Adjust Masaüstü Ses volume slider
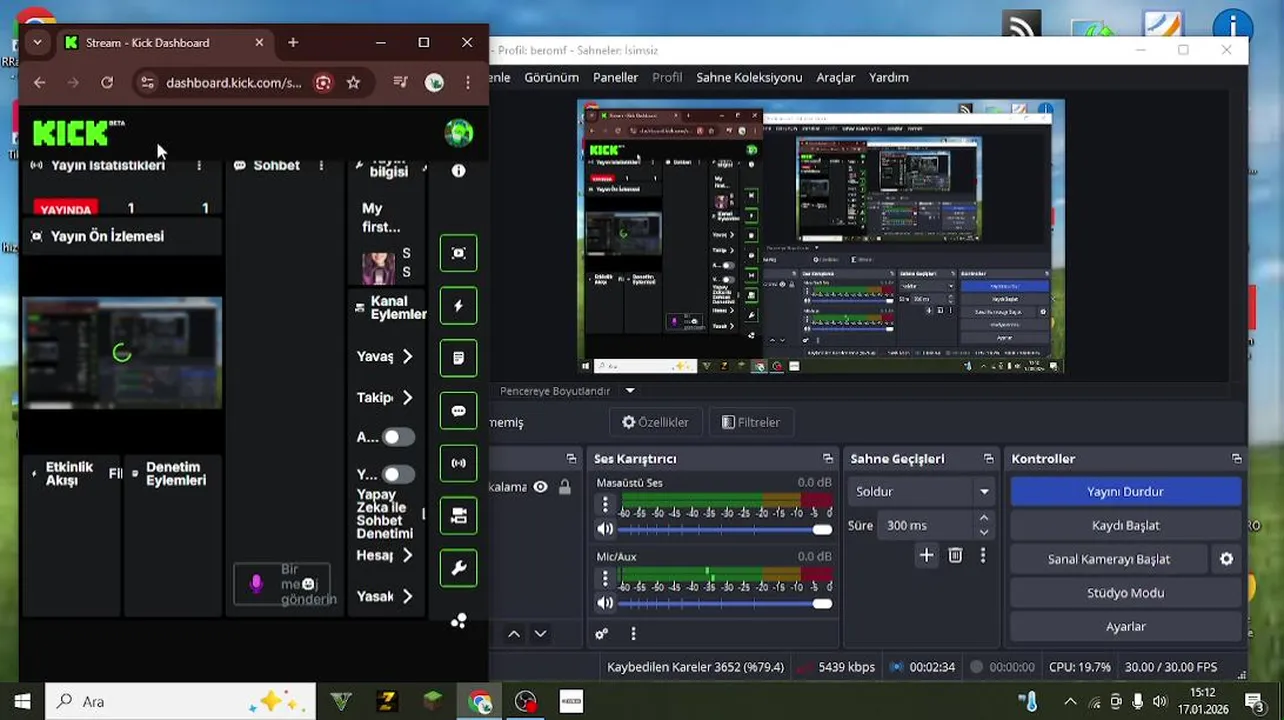The height and width of the screenshot is (720, 1284). [x=725, y=530]
